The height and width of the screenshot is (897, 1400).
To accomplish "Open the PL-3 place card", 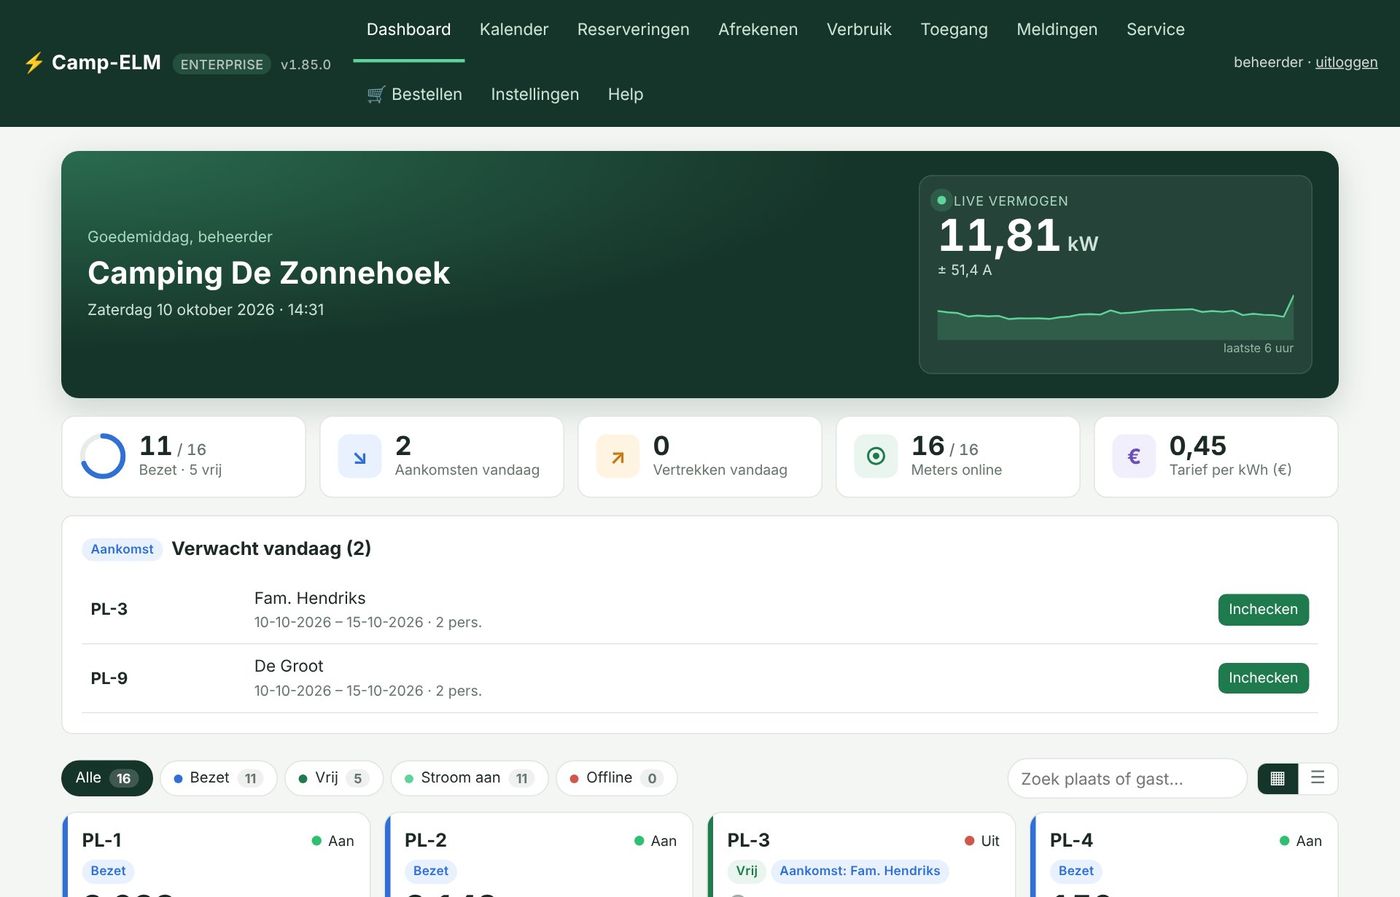I will (x=862, y=855).
